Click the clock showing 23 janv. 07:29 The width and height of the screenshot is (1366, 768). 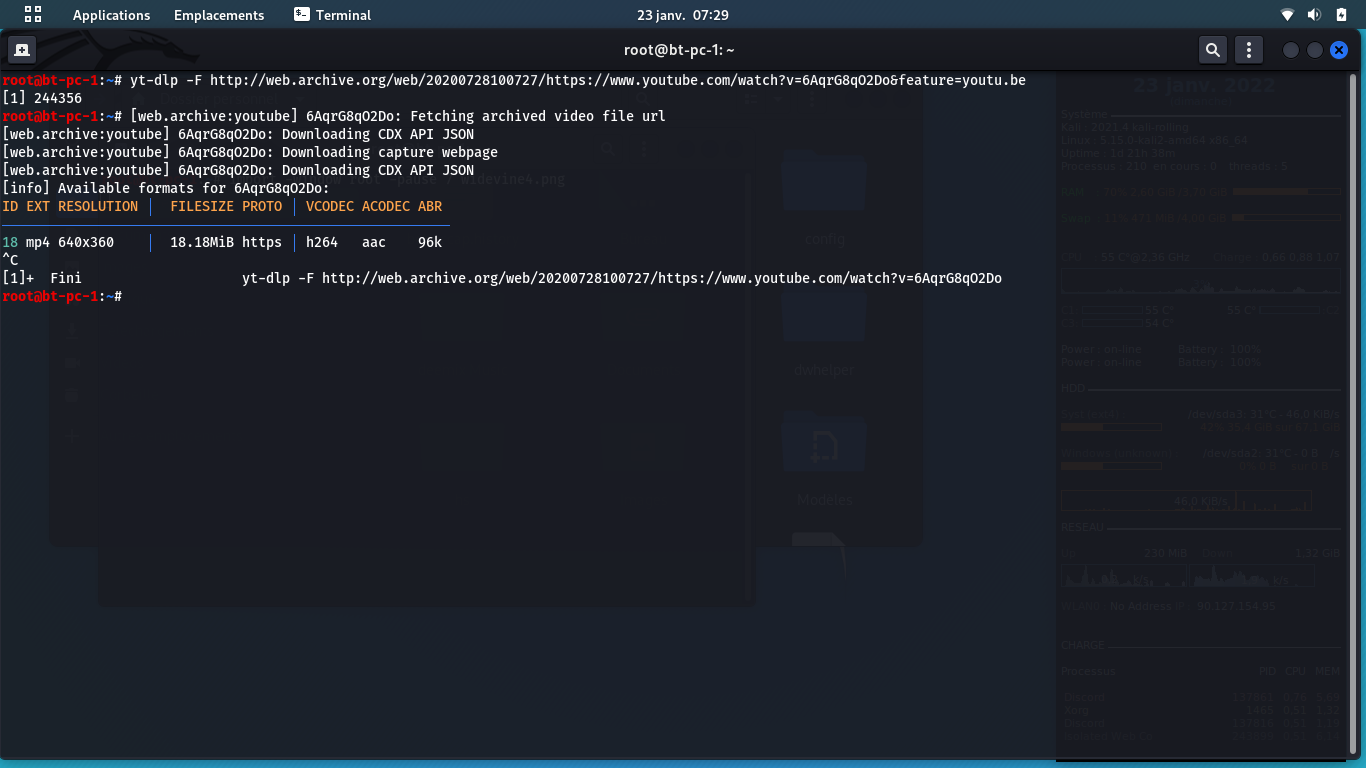tap(683, 15)
